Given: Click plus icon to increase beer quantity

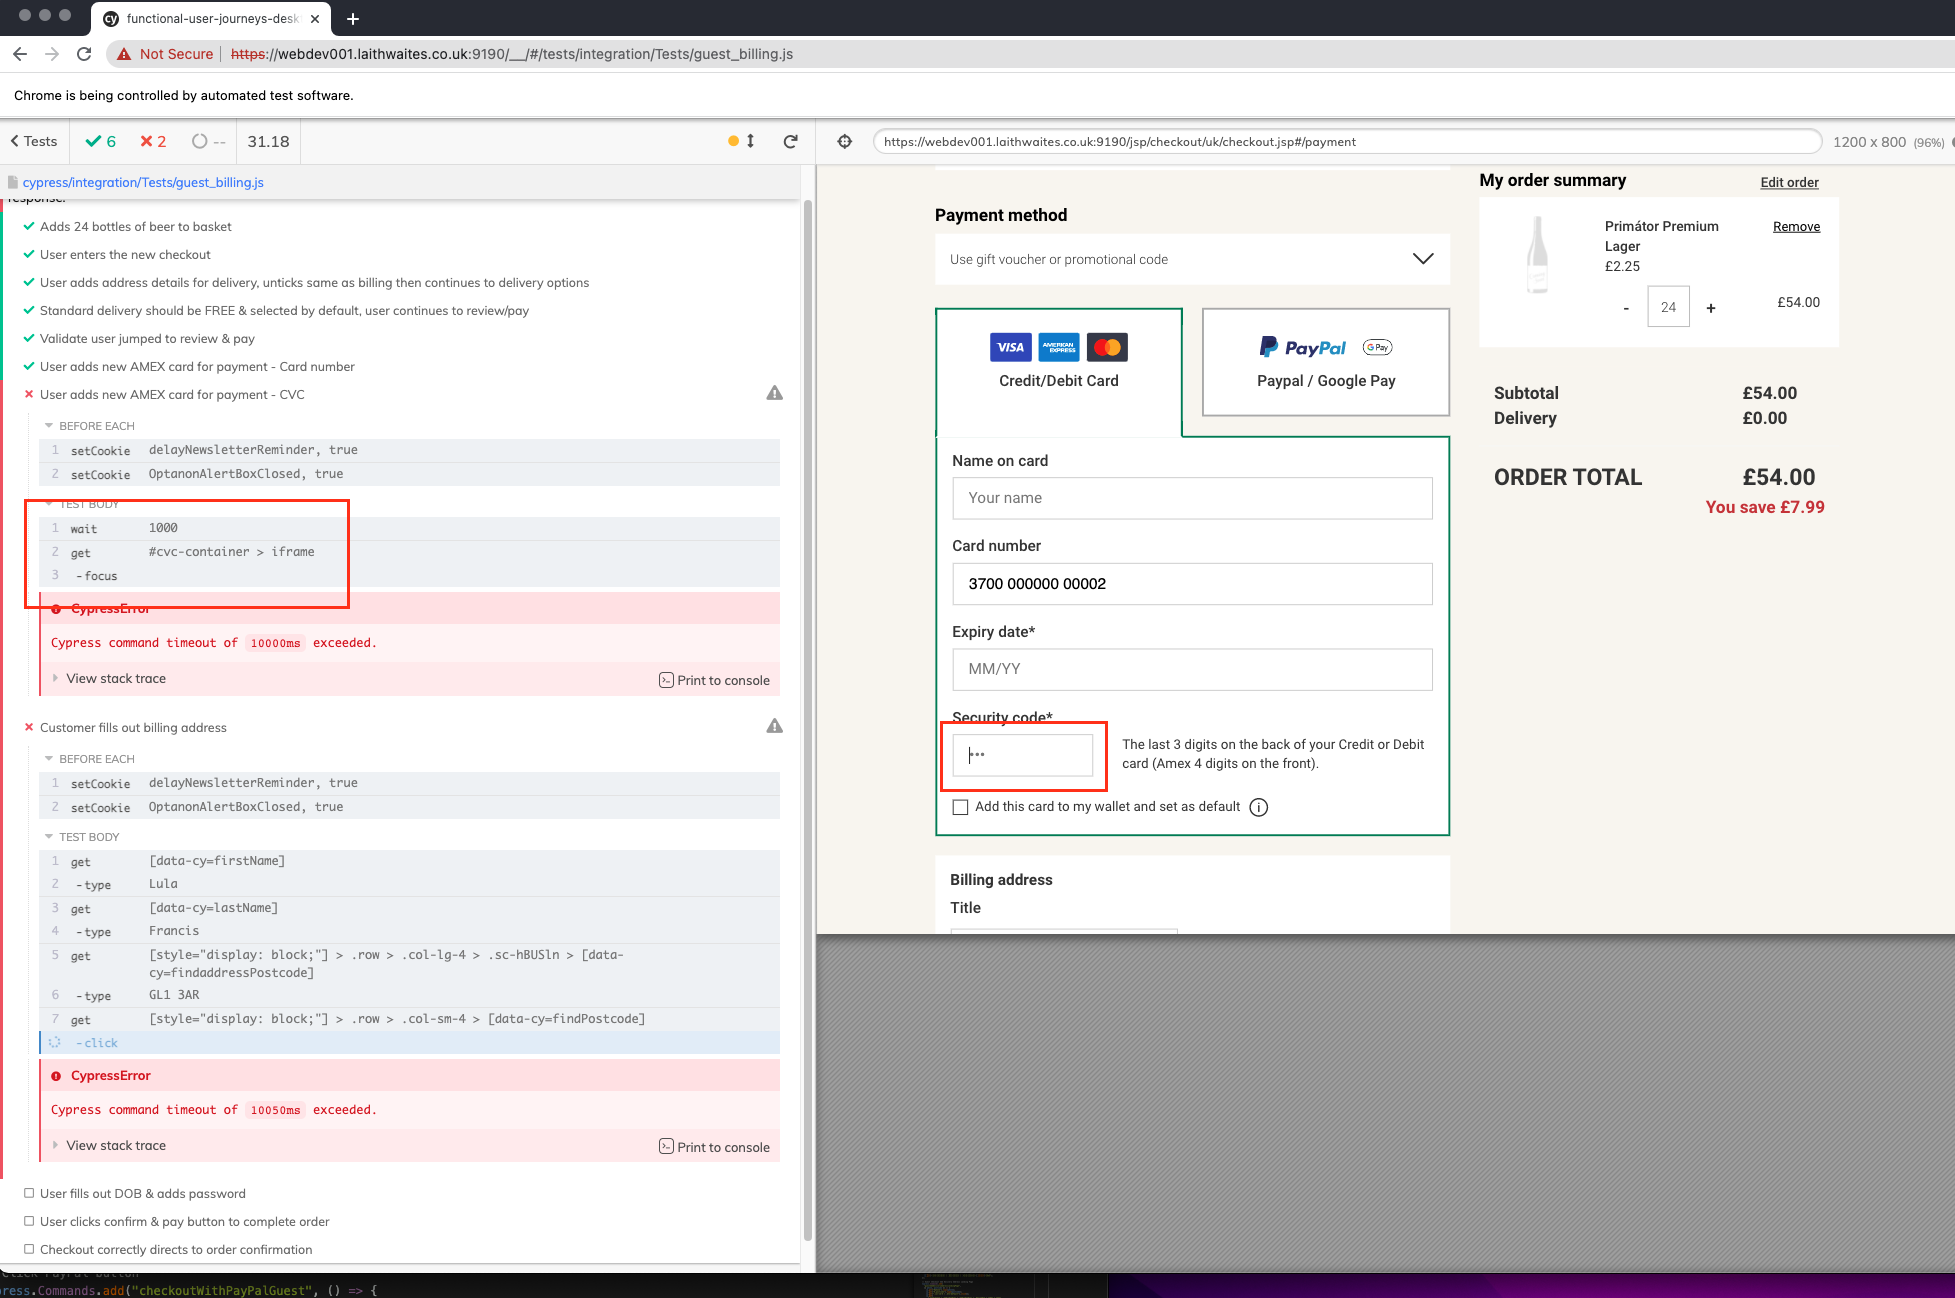Looking at the screenshot, I should point(1711,308).
